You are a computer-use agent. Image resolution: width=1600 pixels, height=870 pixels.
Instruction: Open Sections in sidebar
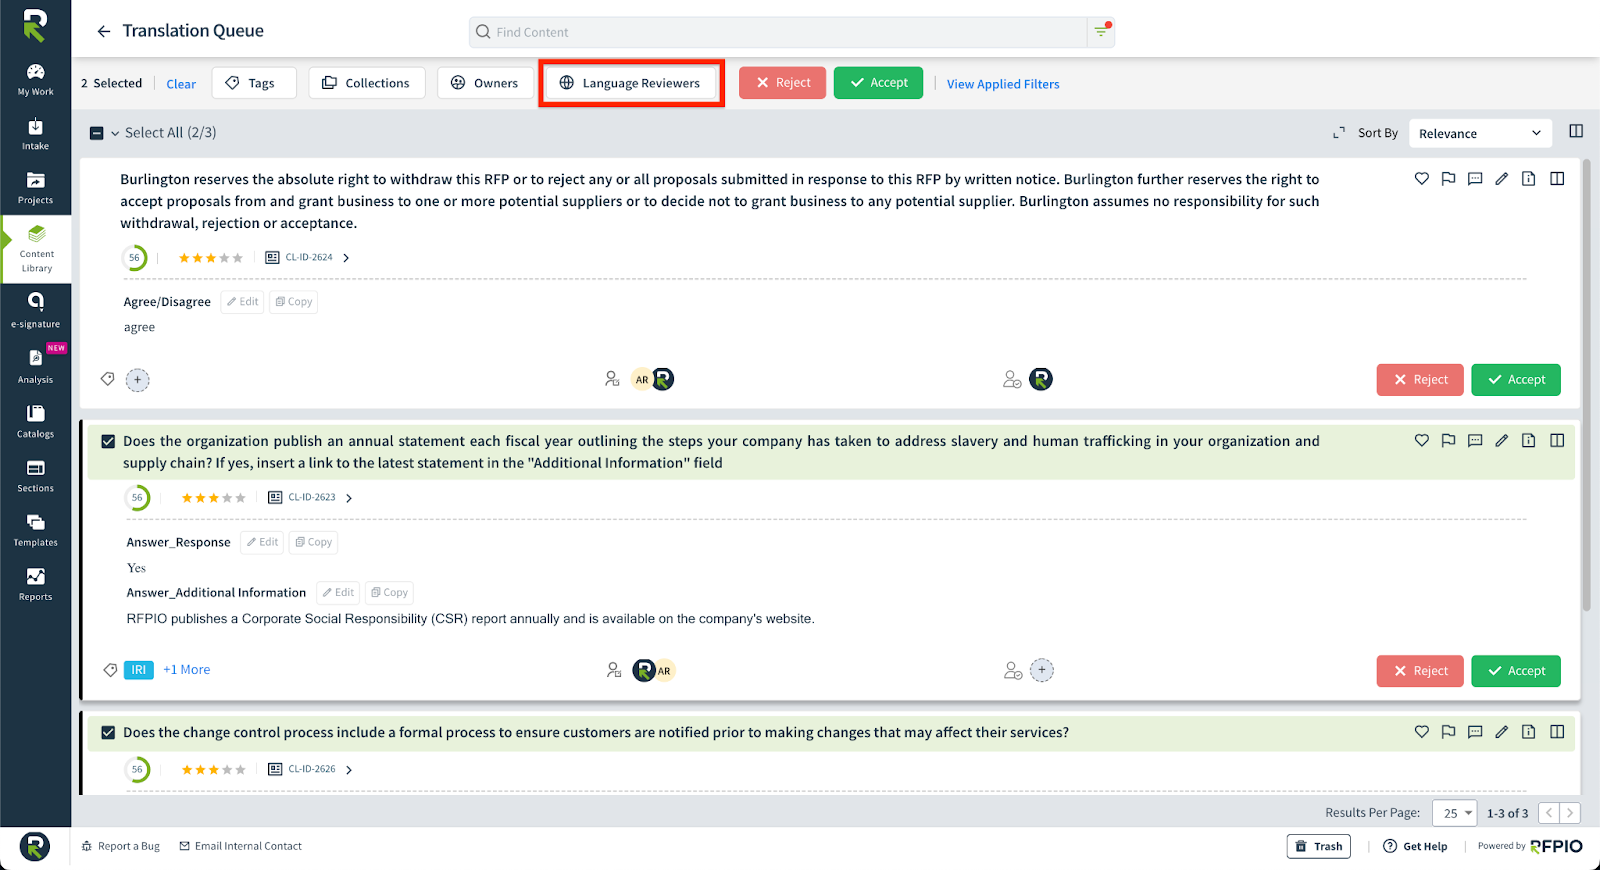[x=35, y=476]
